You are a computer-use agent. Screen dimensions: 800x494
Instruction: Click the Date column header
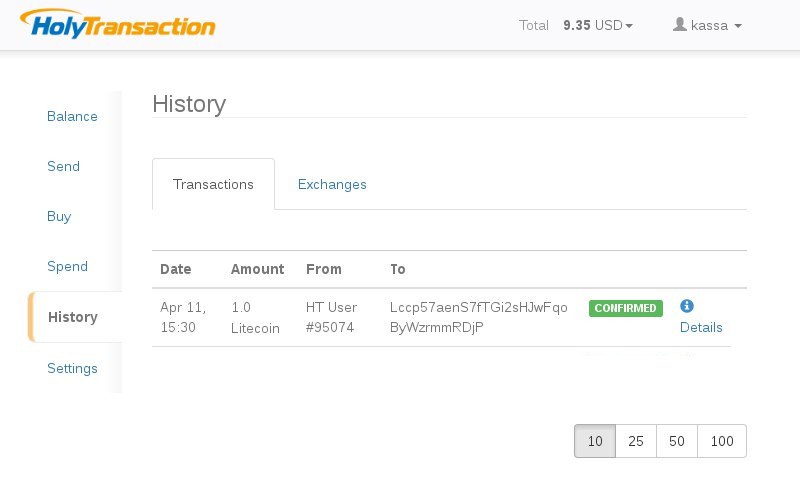coord(176,269)
